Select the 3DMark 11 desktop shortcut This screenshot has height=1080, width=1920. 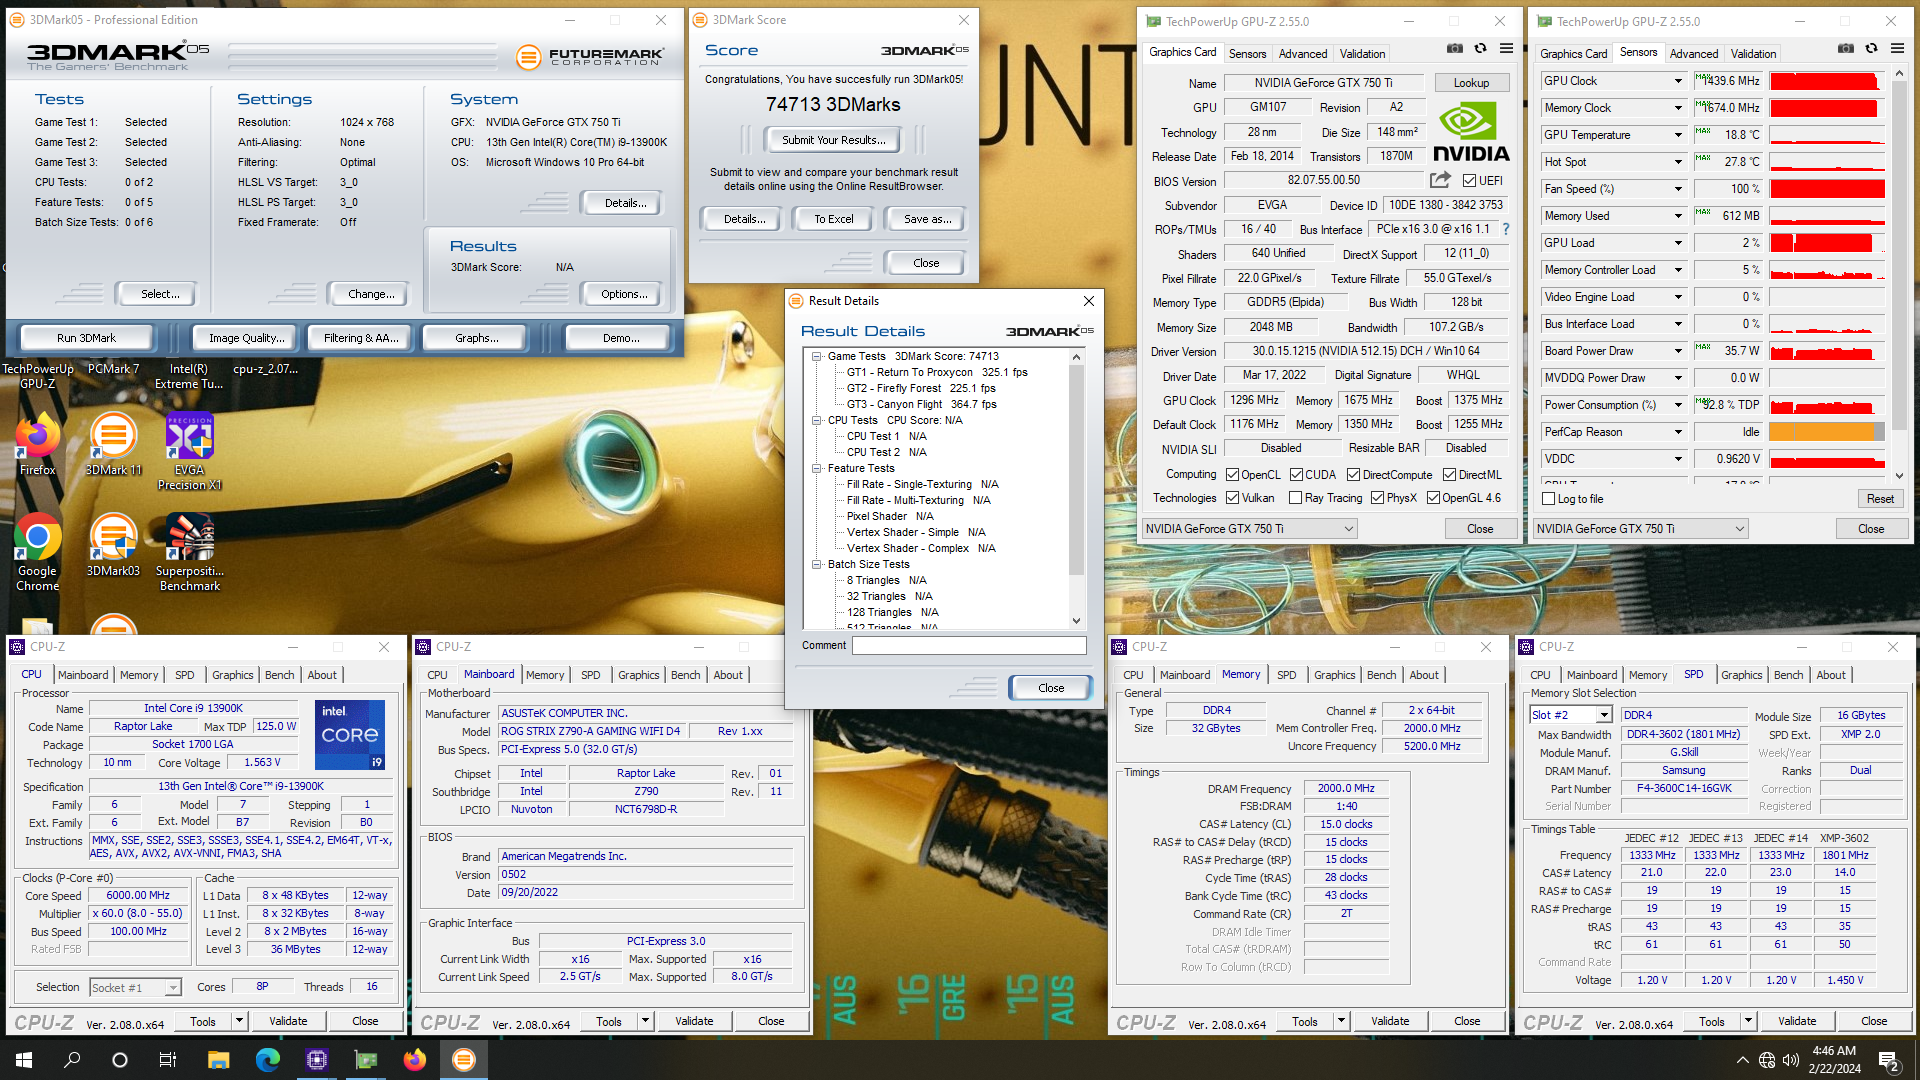coord(113,444)
